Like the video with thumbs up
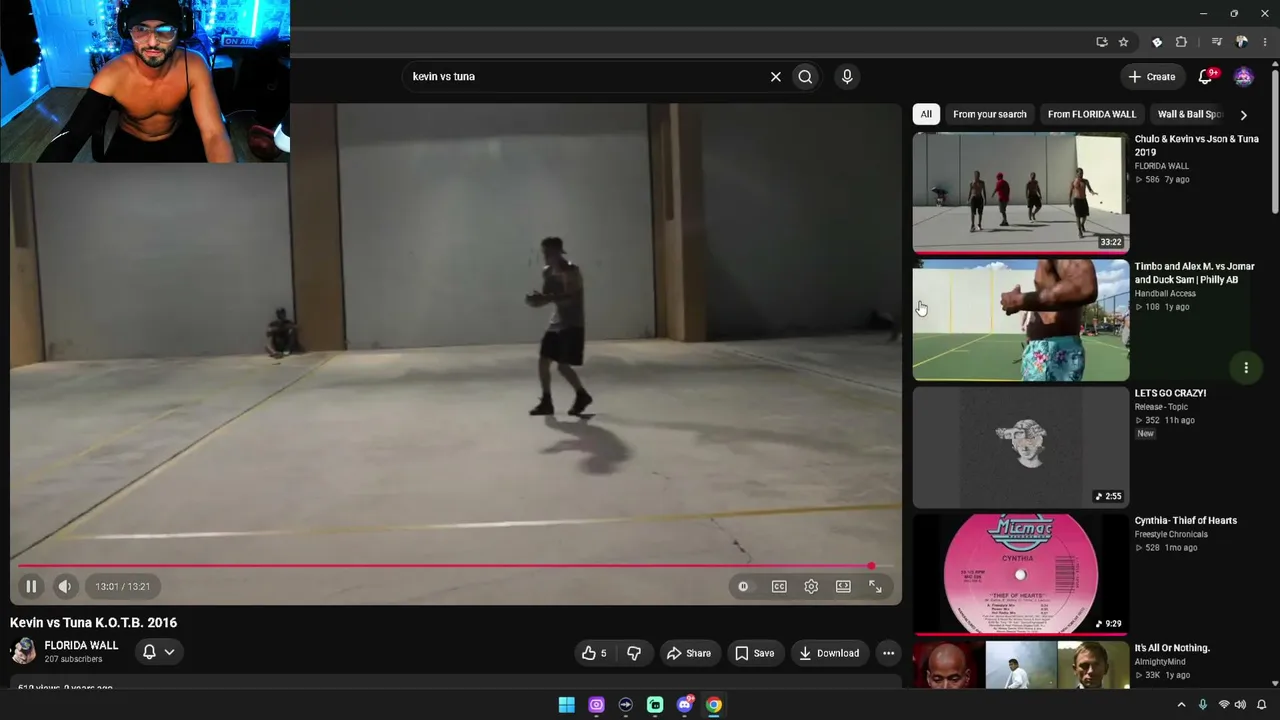 (x=594, y=653)
